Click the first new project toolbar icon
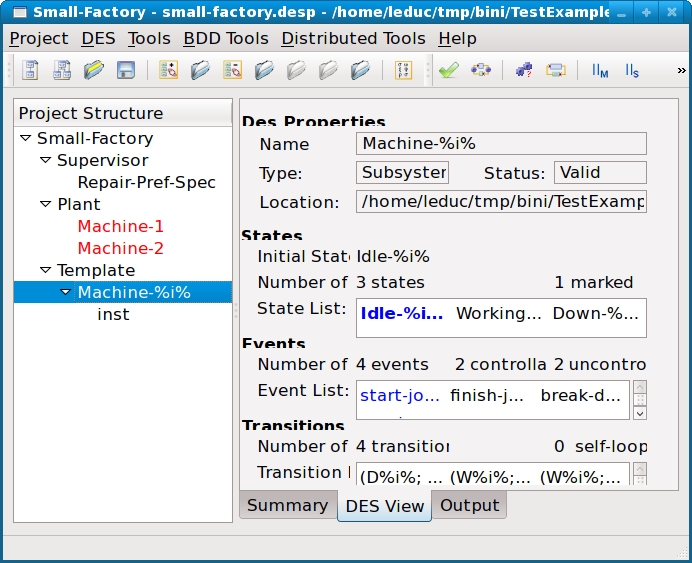This screenshot has width=692, height=563. [31, 70]
